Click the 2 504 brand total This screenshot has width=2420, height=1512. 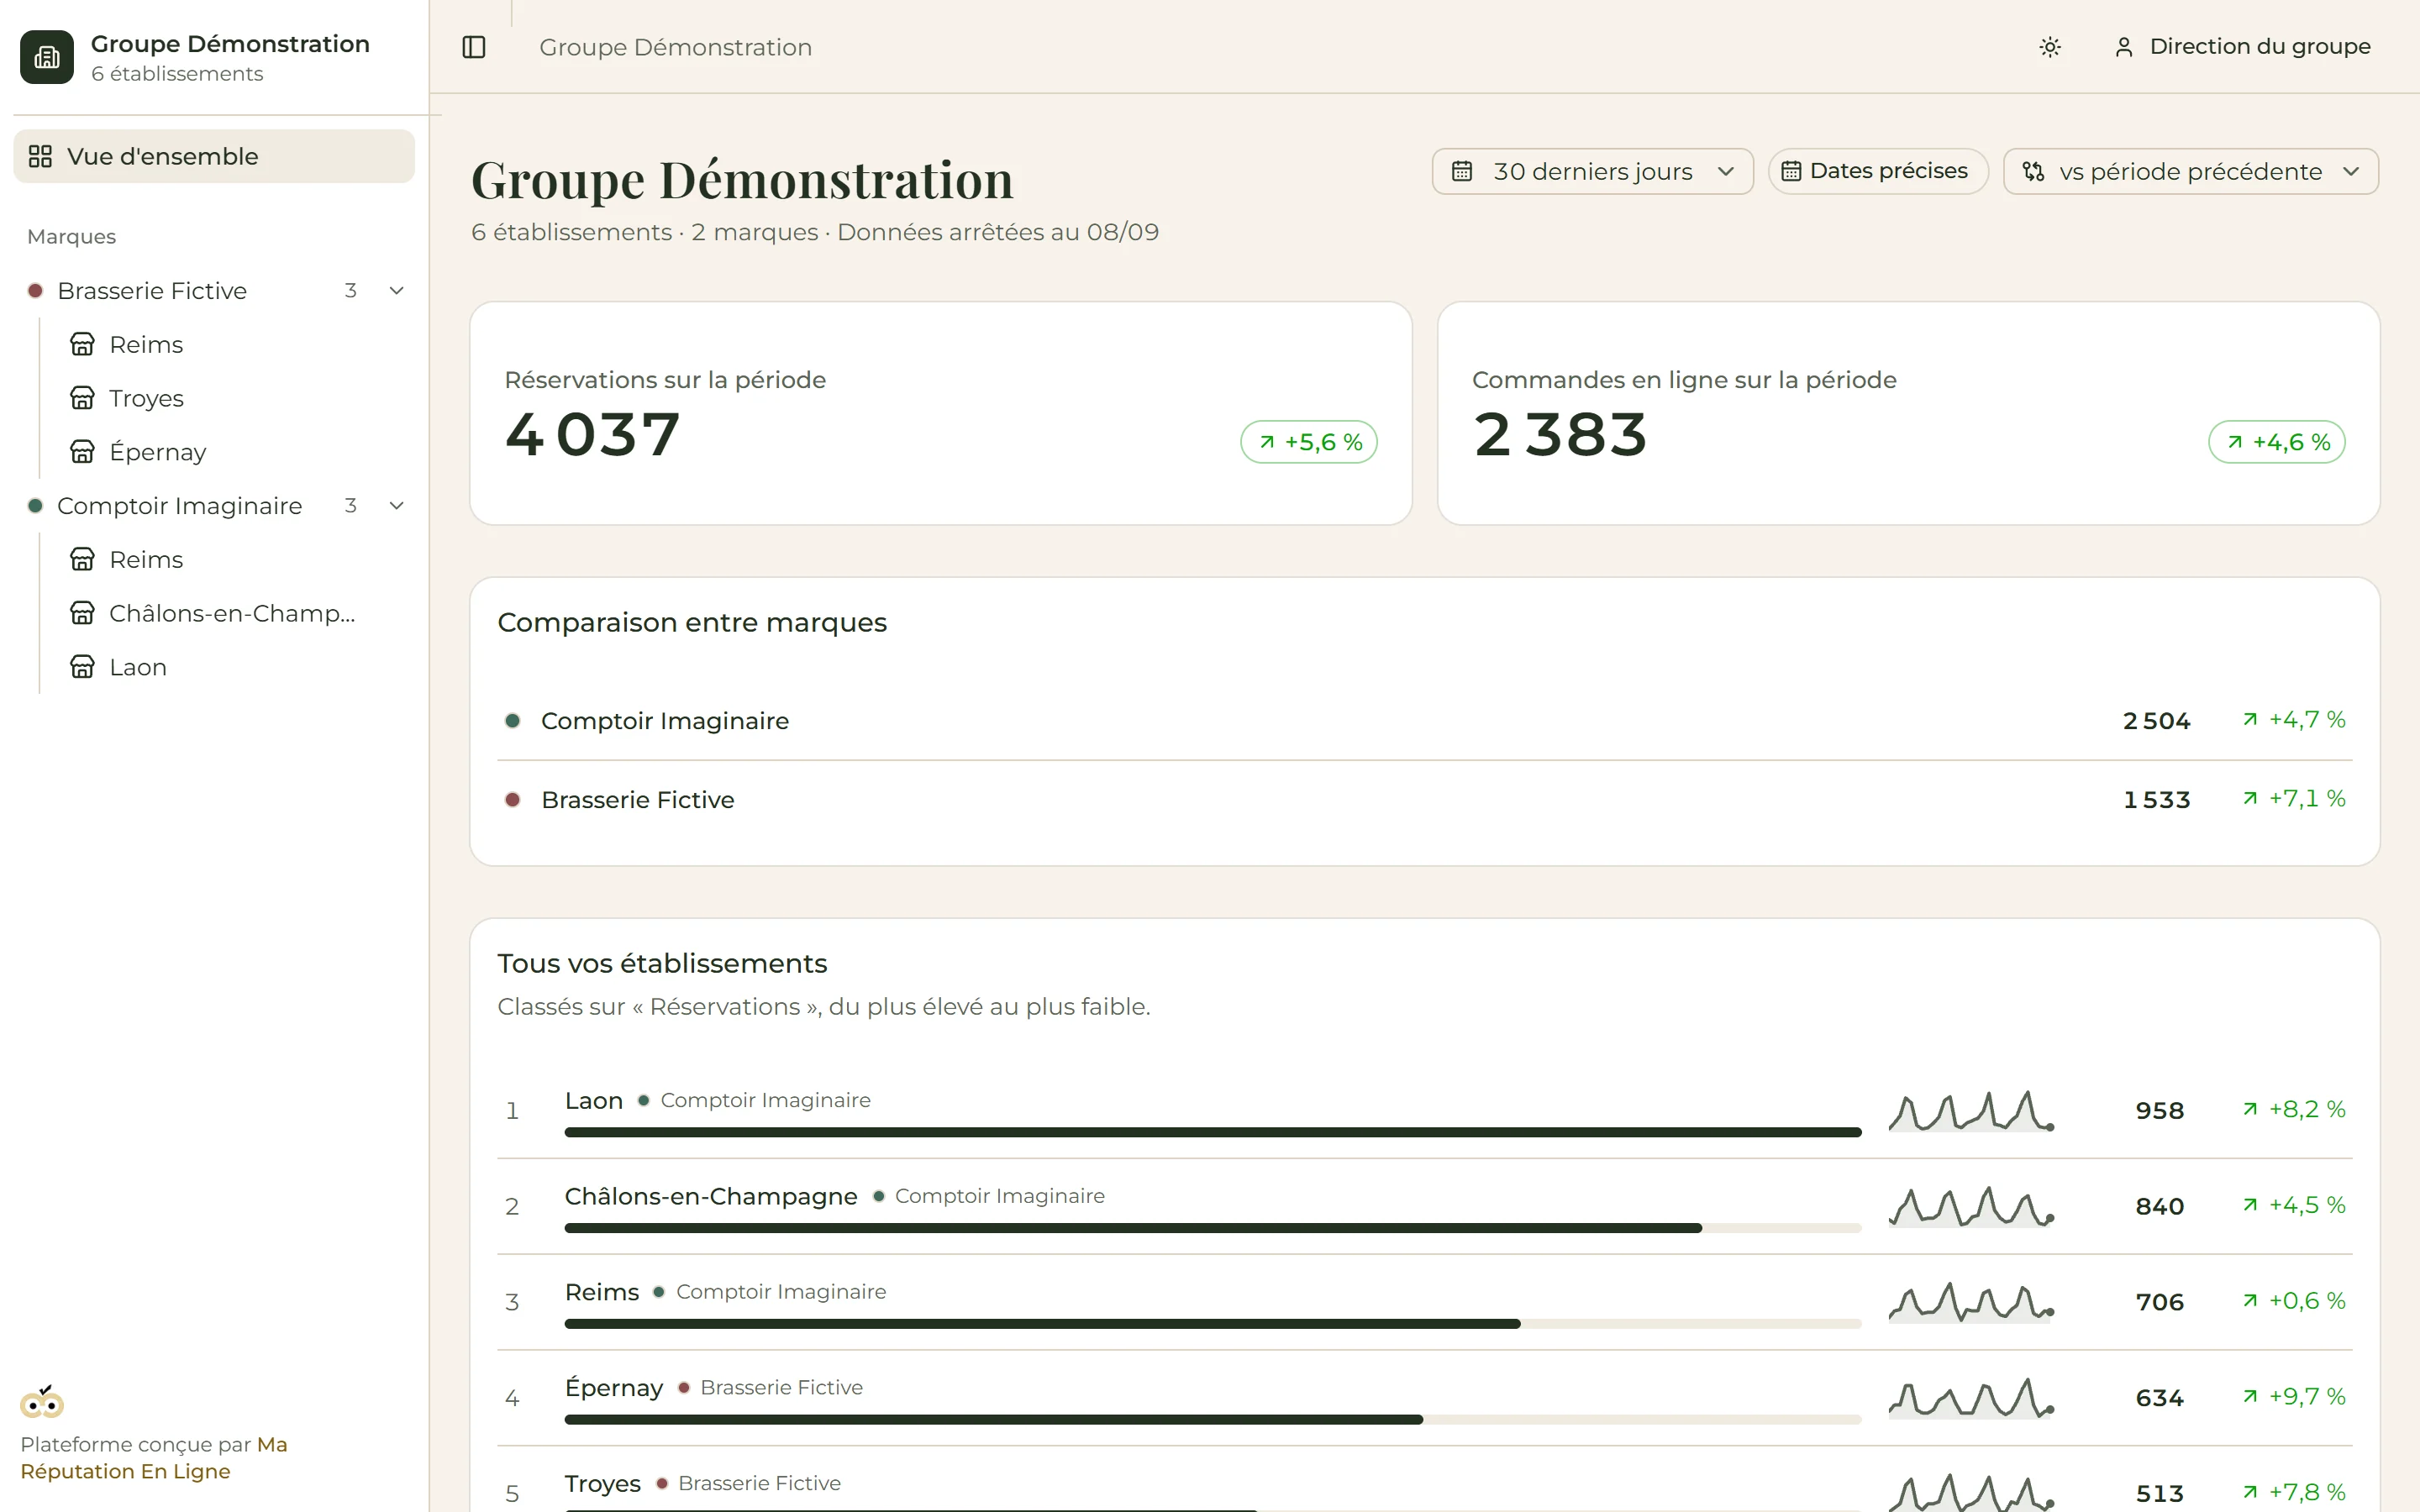(2157, 721)
